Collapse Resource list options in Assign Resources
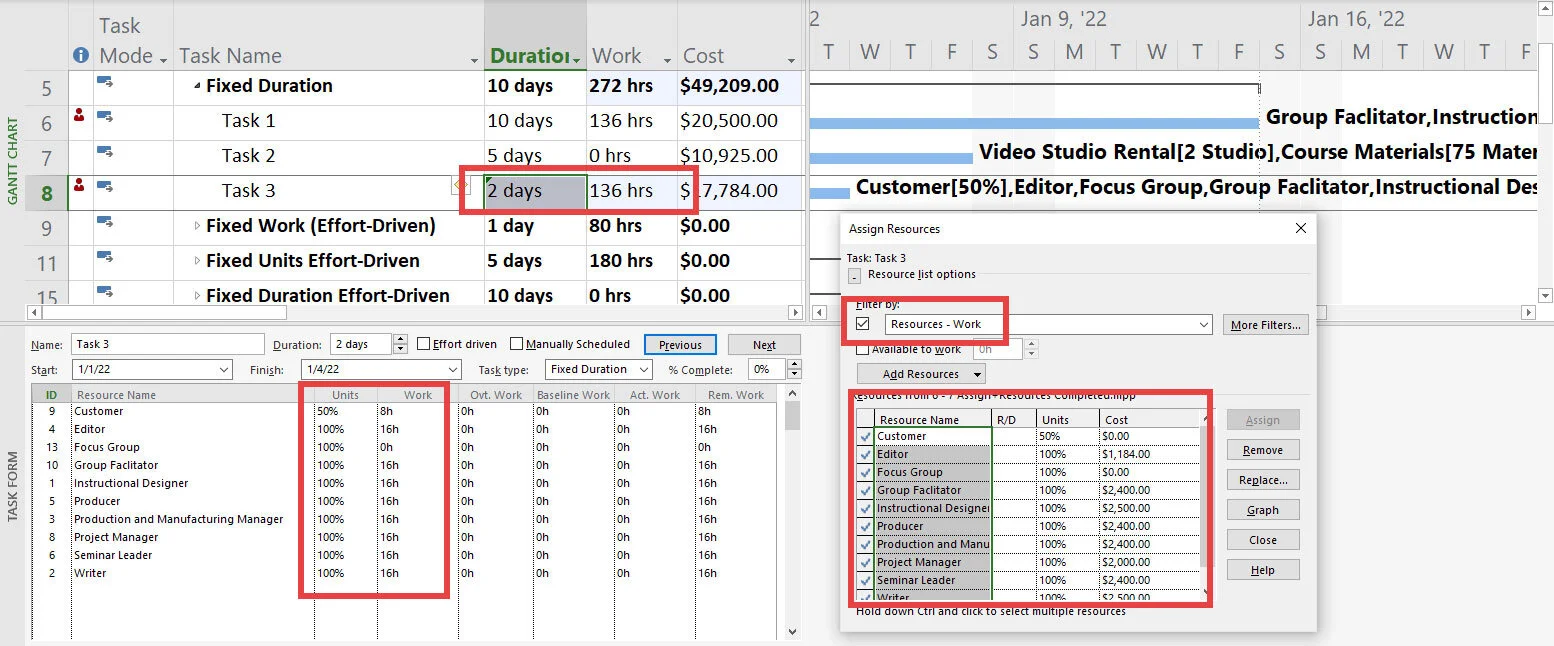This screenshot has width=1554, height=646. [x=854, y=275]
